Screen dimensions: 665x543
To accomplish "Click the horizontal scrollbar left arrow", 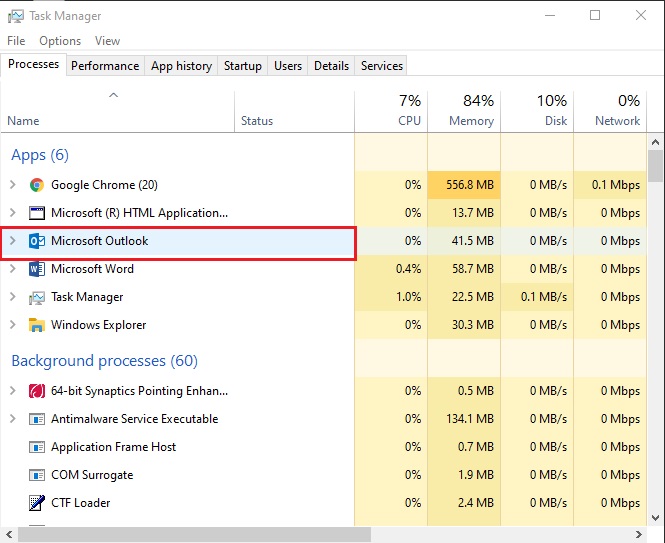I will [9, 535].
